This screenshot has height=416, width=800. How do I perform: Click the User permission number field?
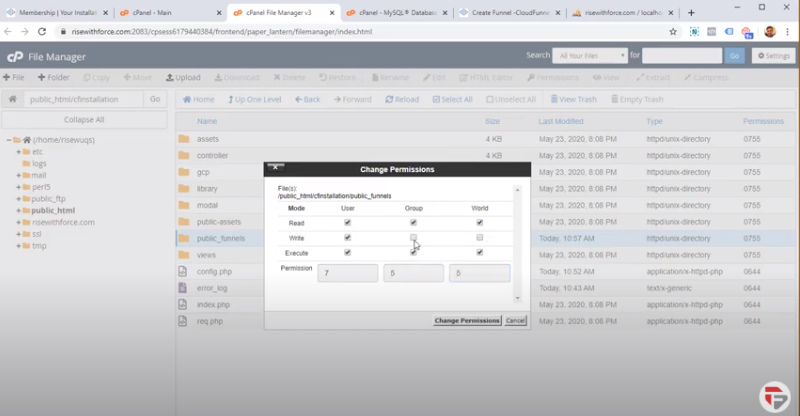click(x=347, y=273)
